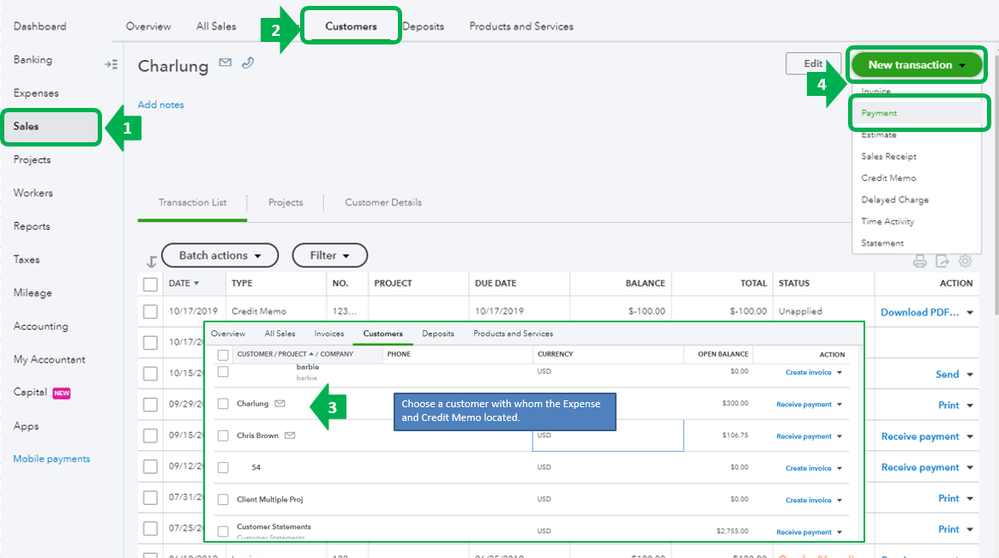Open Dashboard in the sidebar
The height and width of the screenshot is (558, 999).
tap(40, 26)
